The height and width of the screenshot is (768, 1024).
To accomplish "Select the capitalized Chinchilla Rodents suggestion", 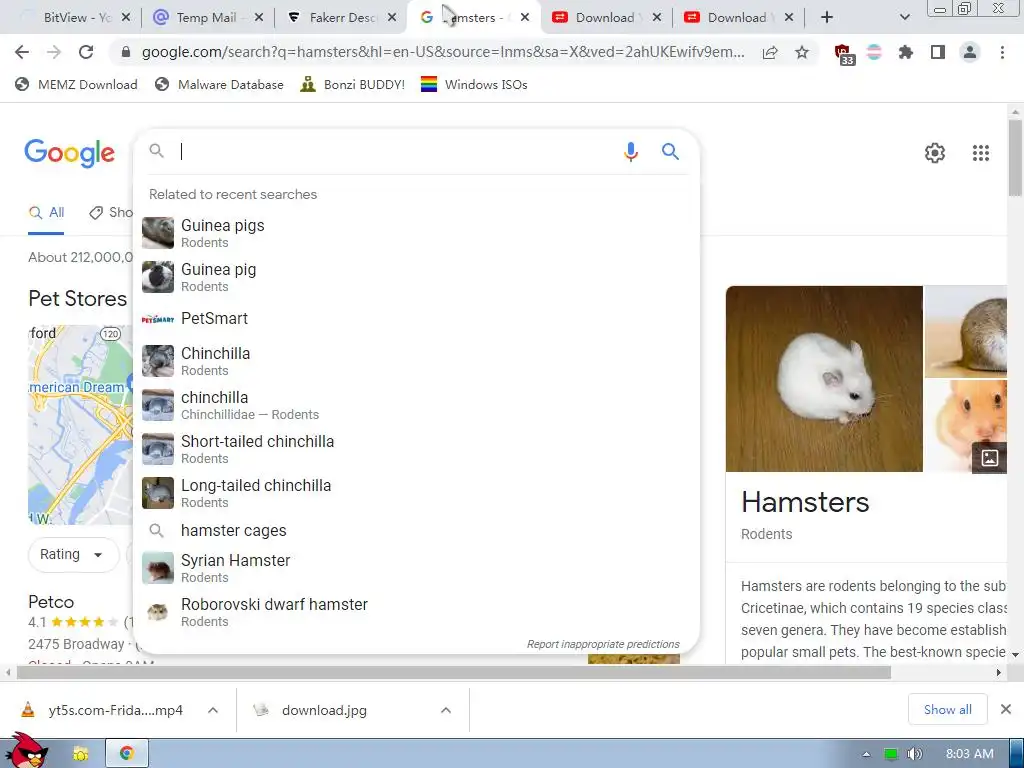I will 416,361.
